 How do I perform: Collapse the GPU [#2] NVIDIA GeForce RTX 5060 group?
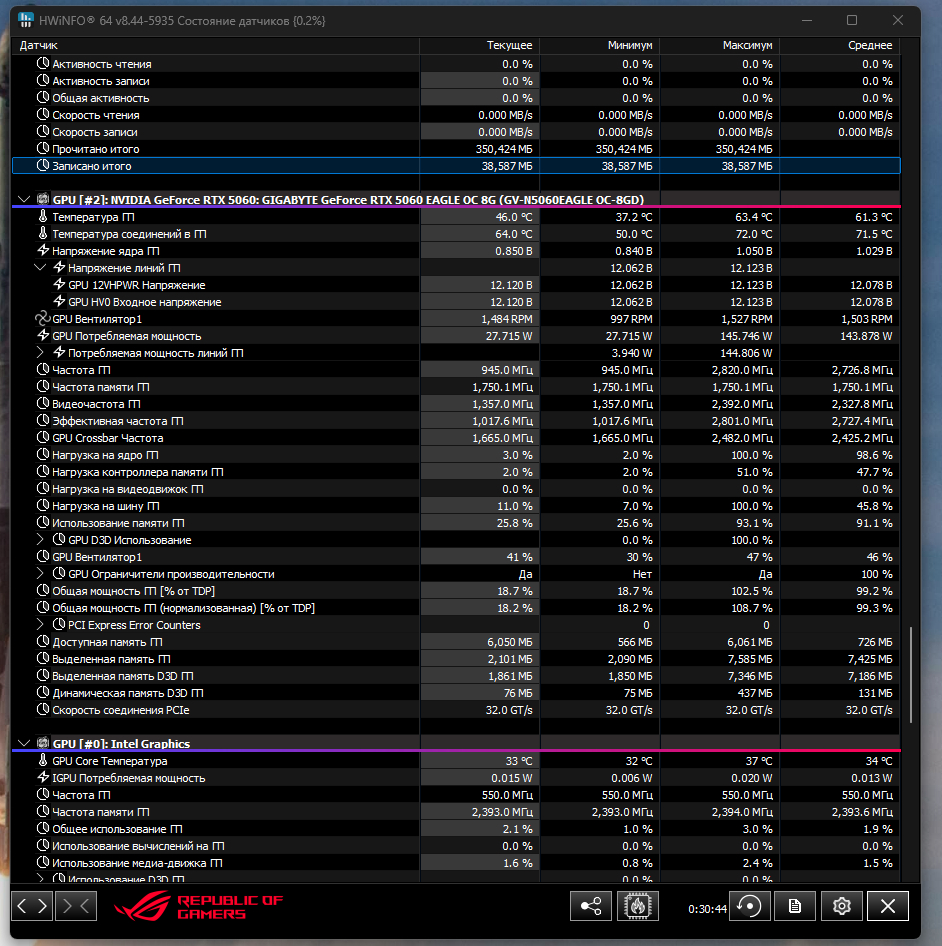pos(24,199)
